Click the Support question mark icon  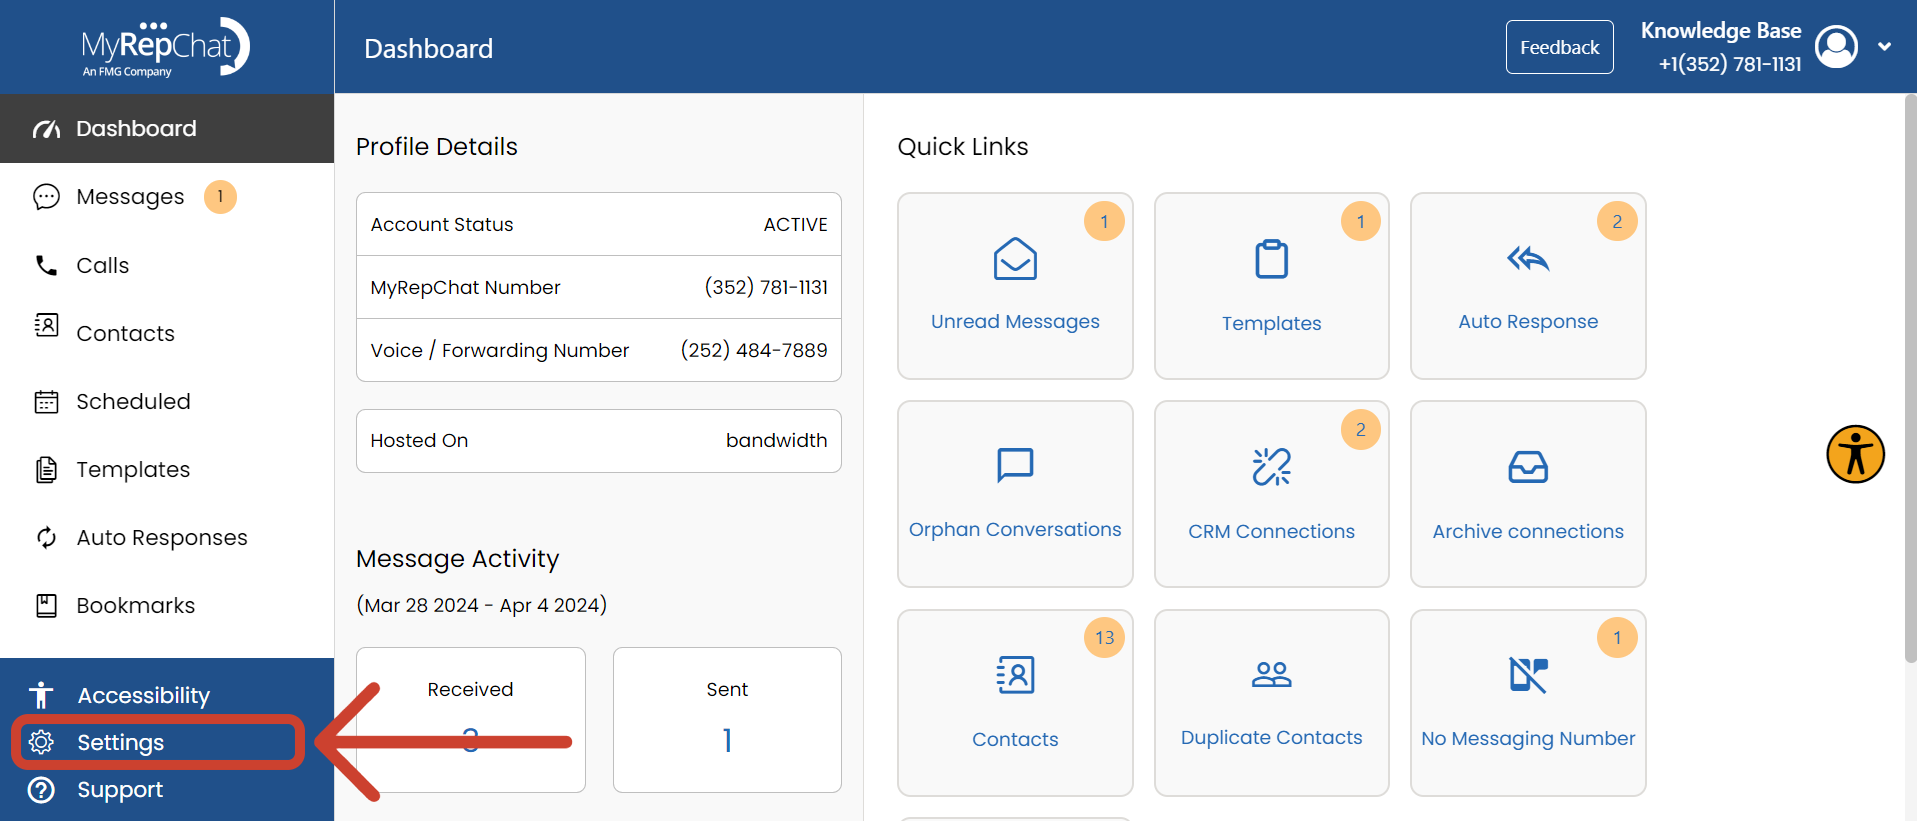[41, 790]
